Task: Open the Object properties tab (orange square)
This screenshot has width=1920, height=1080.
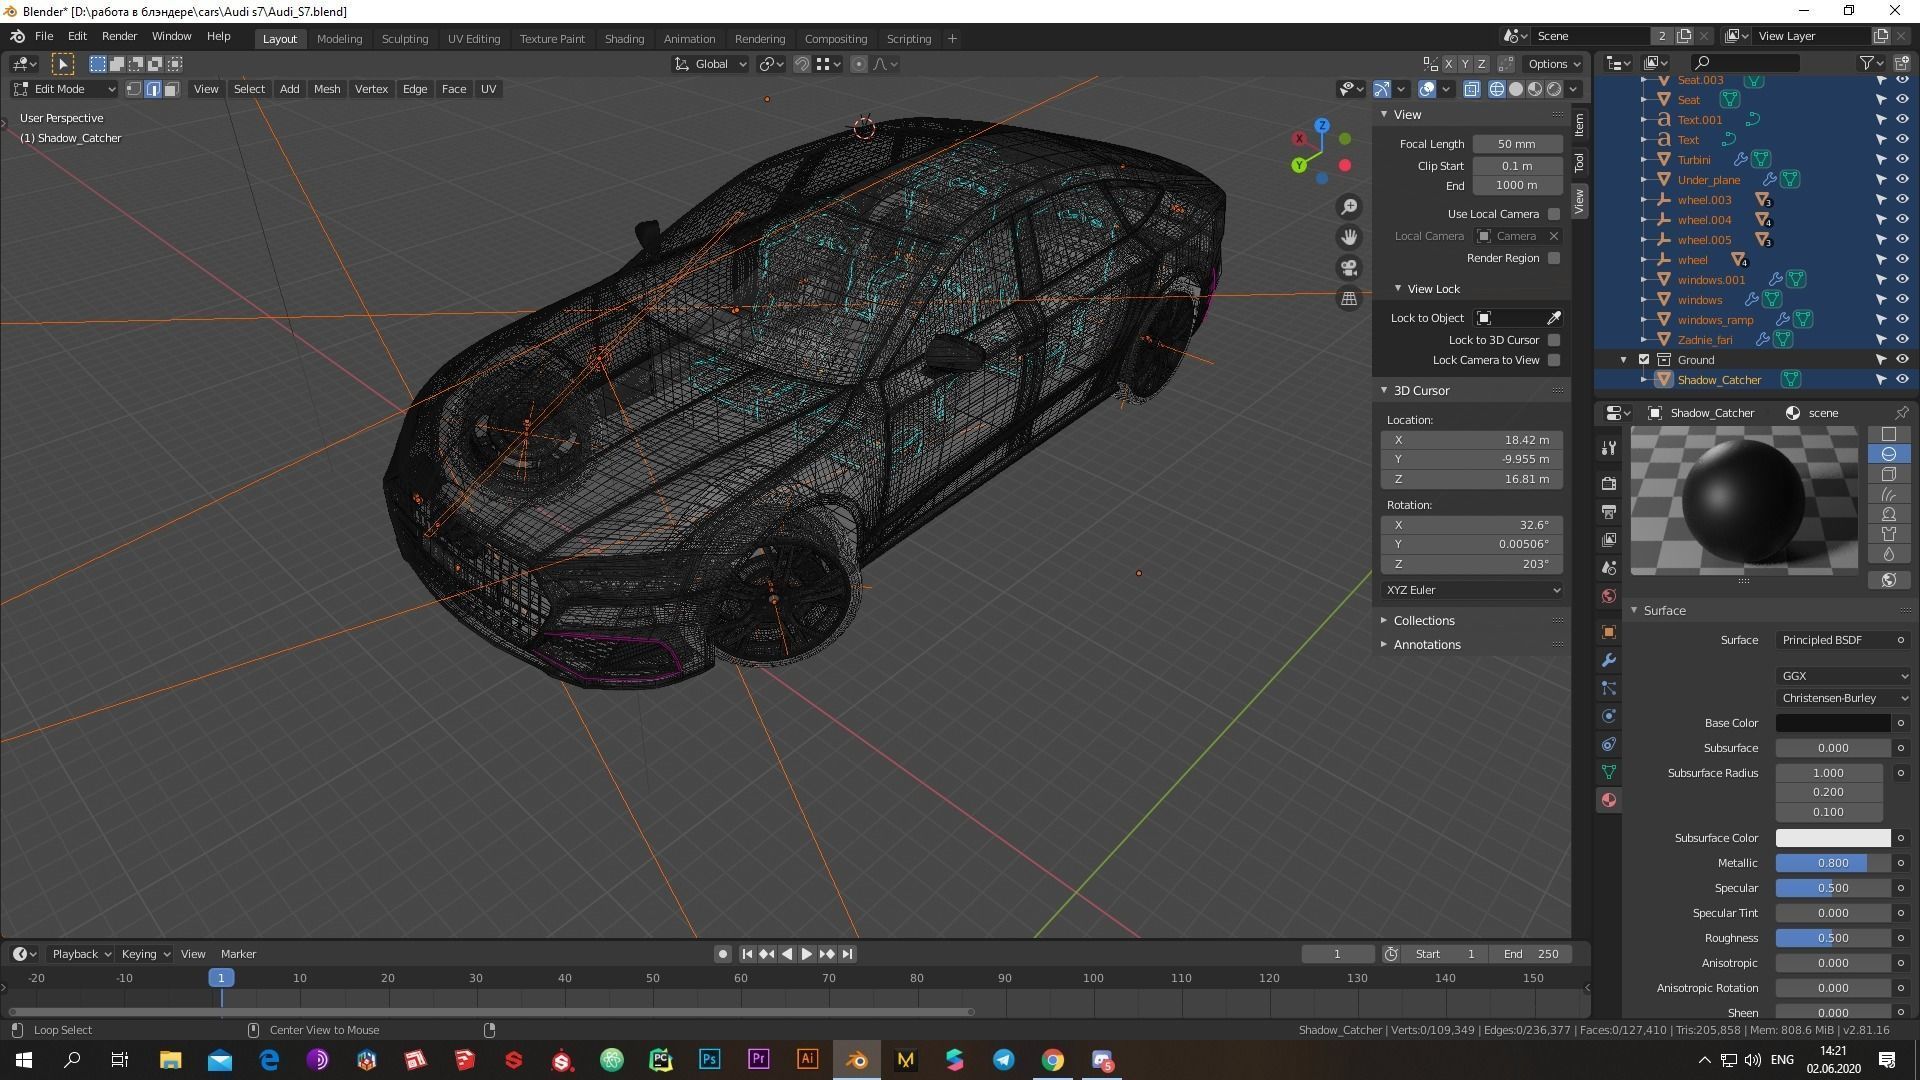Action: tap(1608, 632)
